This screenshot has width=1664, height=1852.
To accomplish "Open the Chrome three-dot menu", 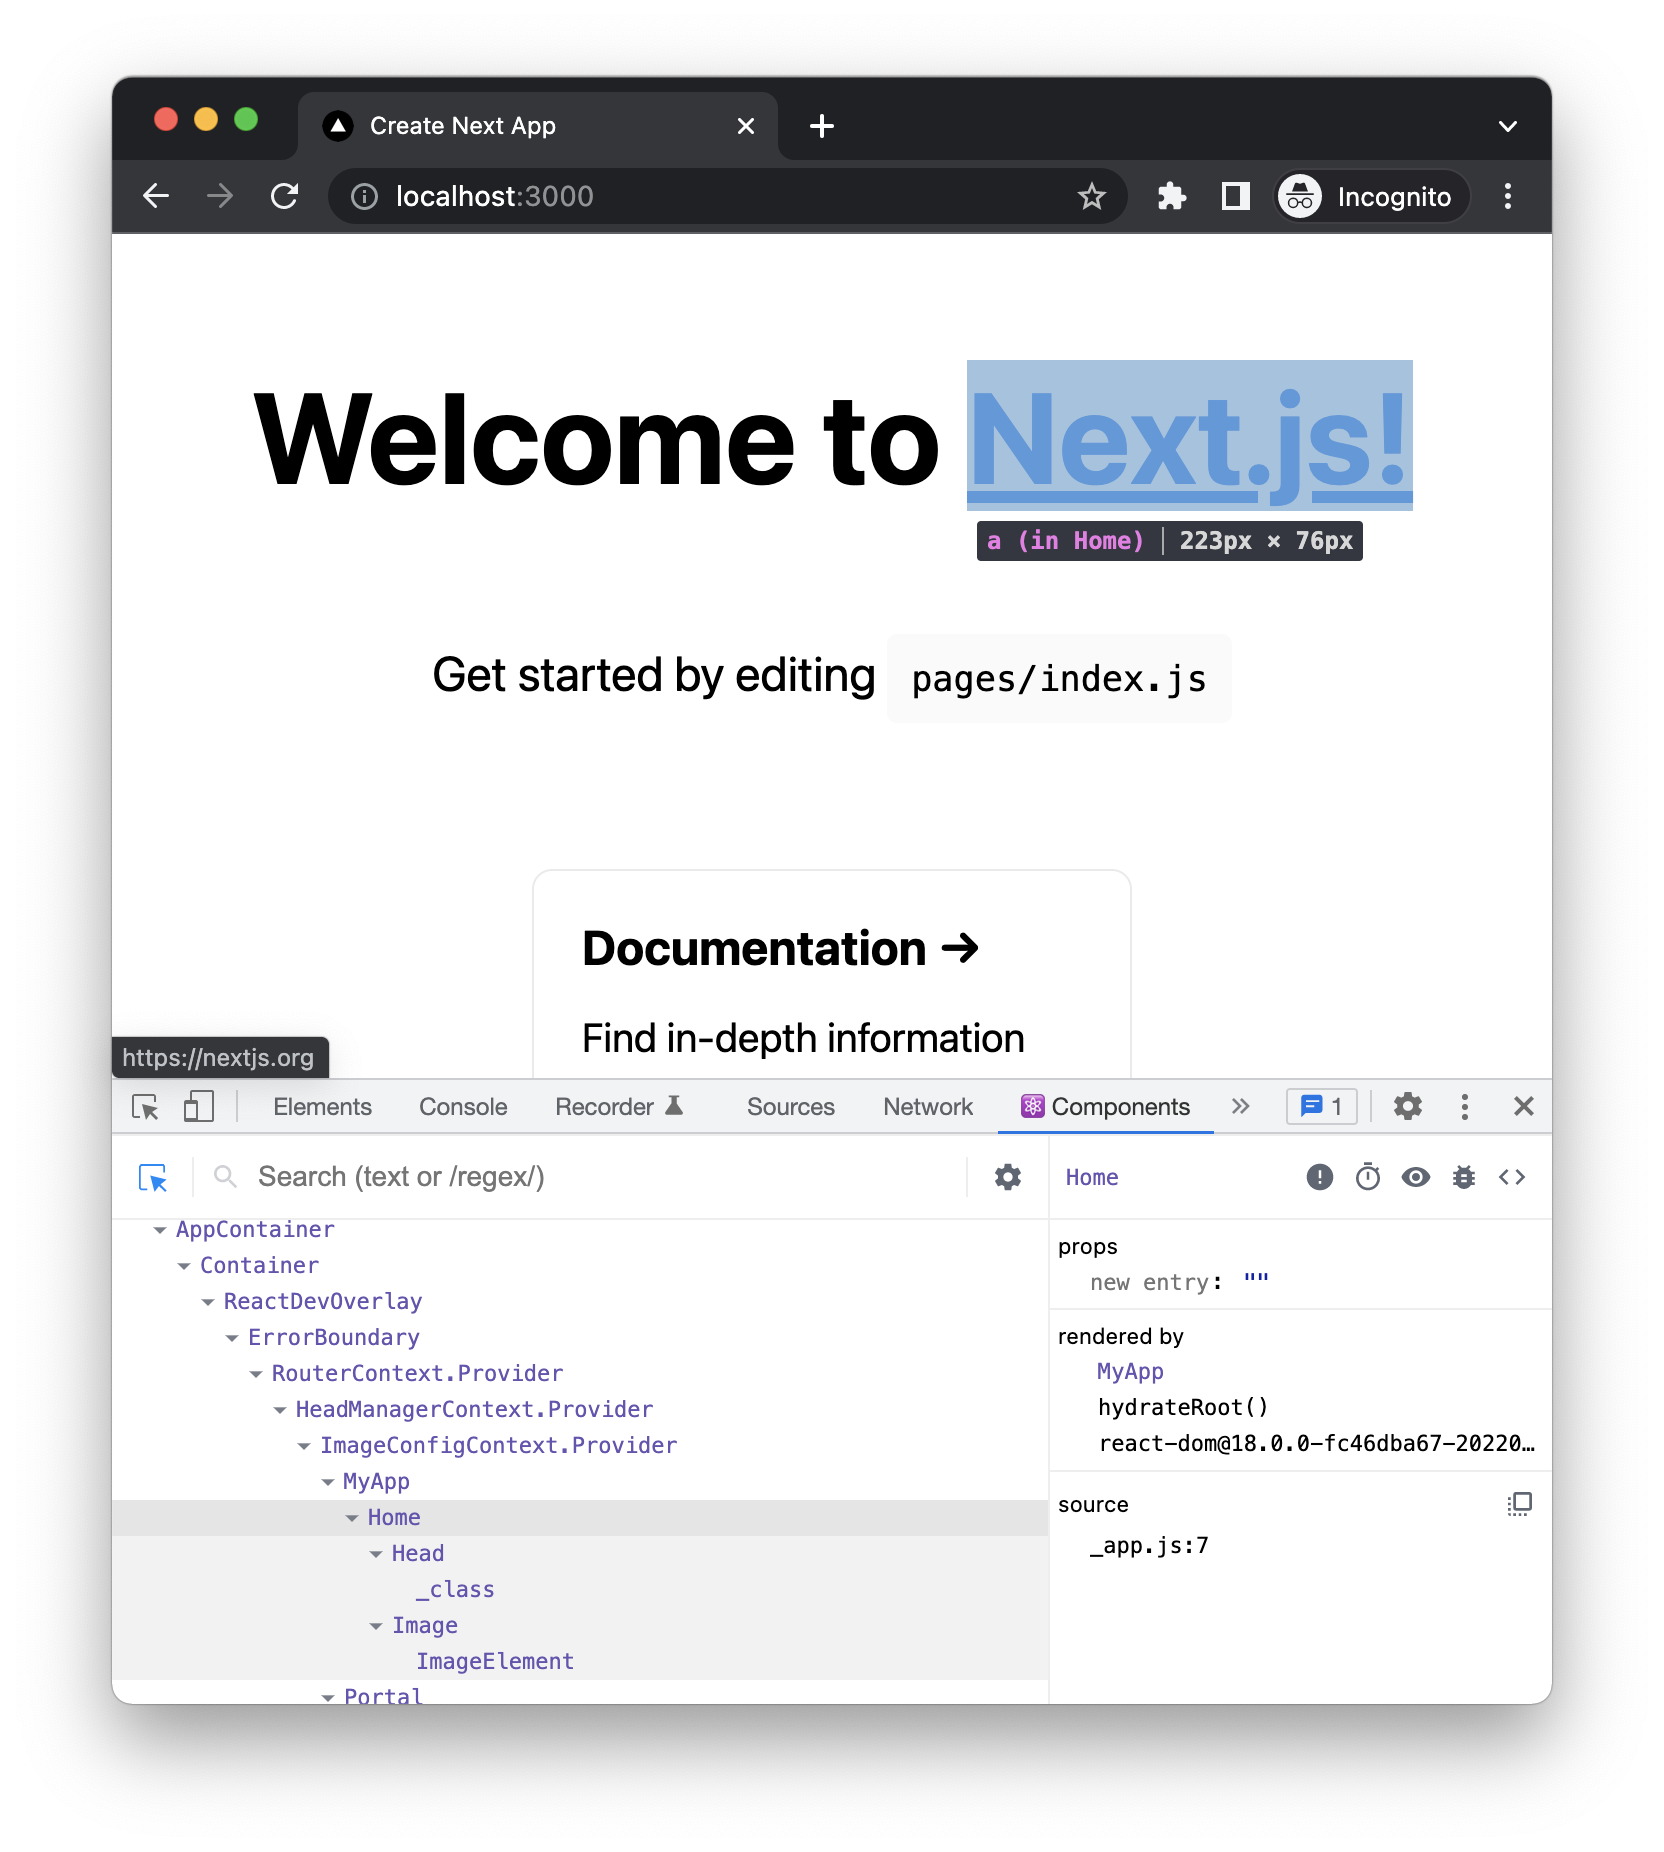I will [x=1508, y=196].
